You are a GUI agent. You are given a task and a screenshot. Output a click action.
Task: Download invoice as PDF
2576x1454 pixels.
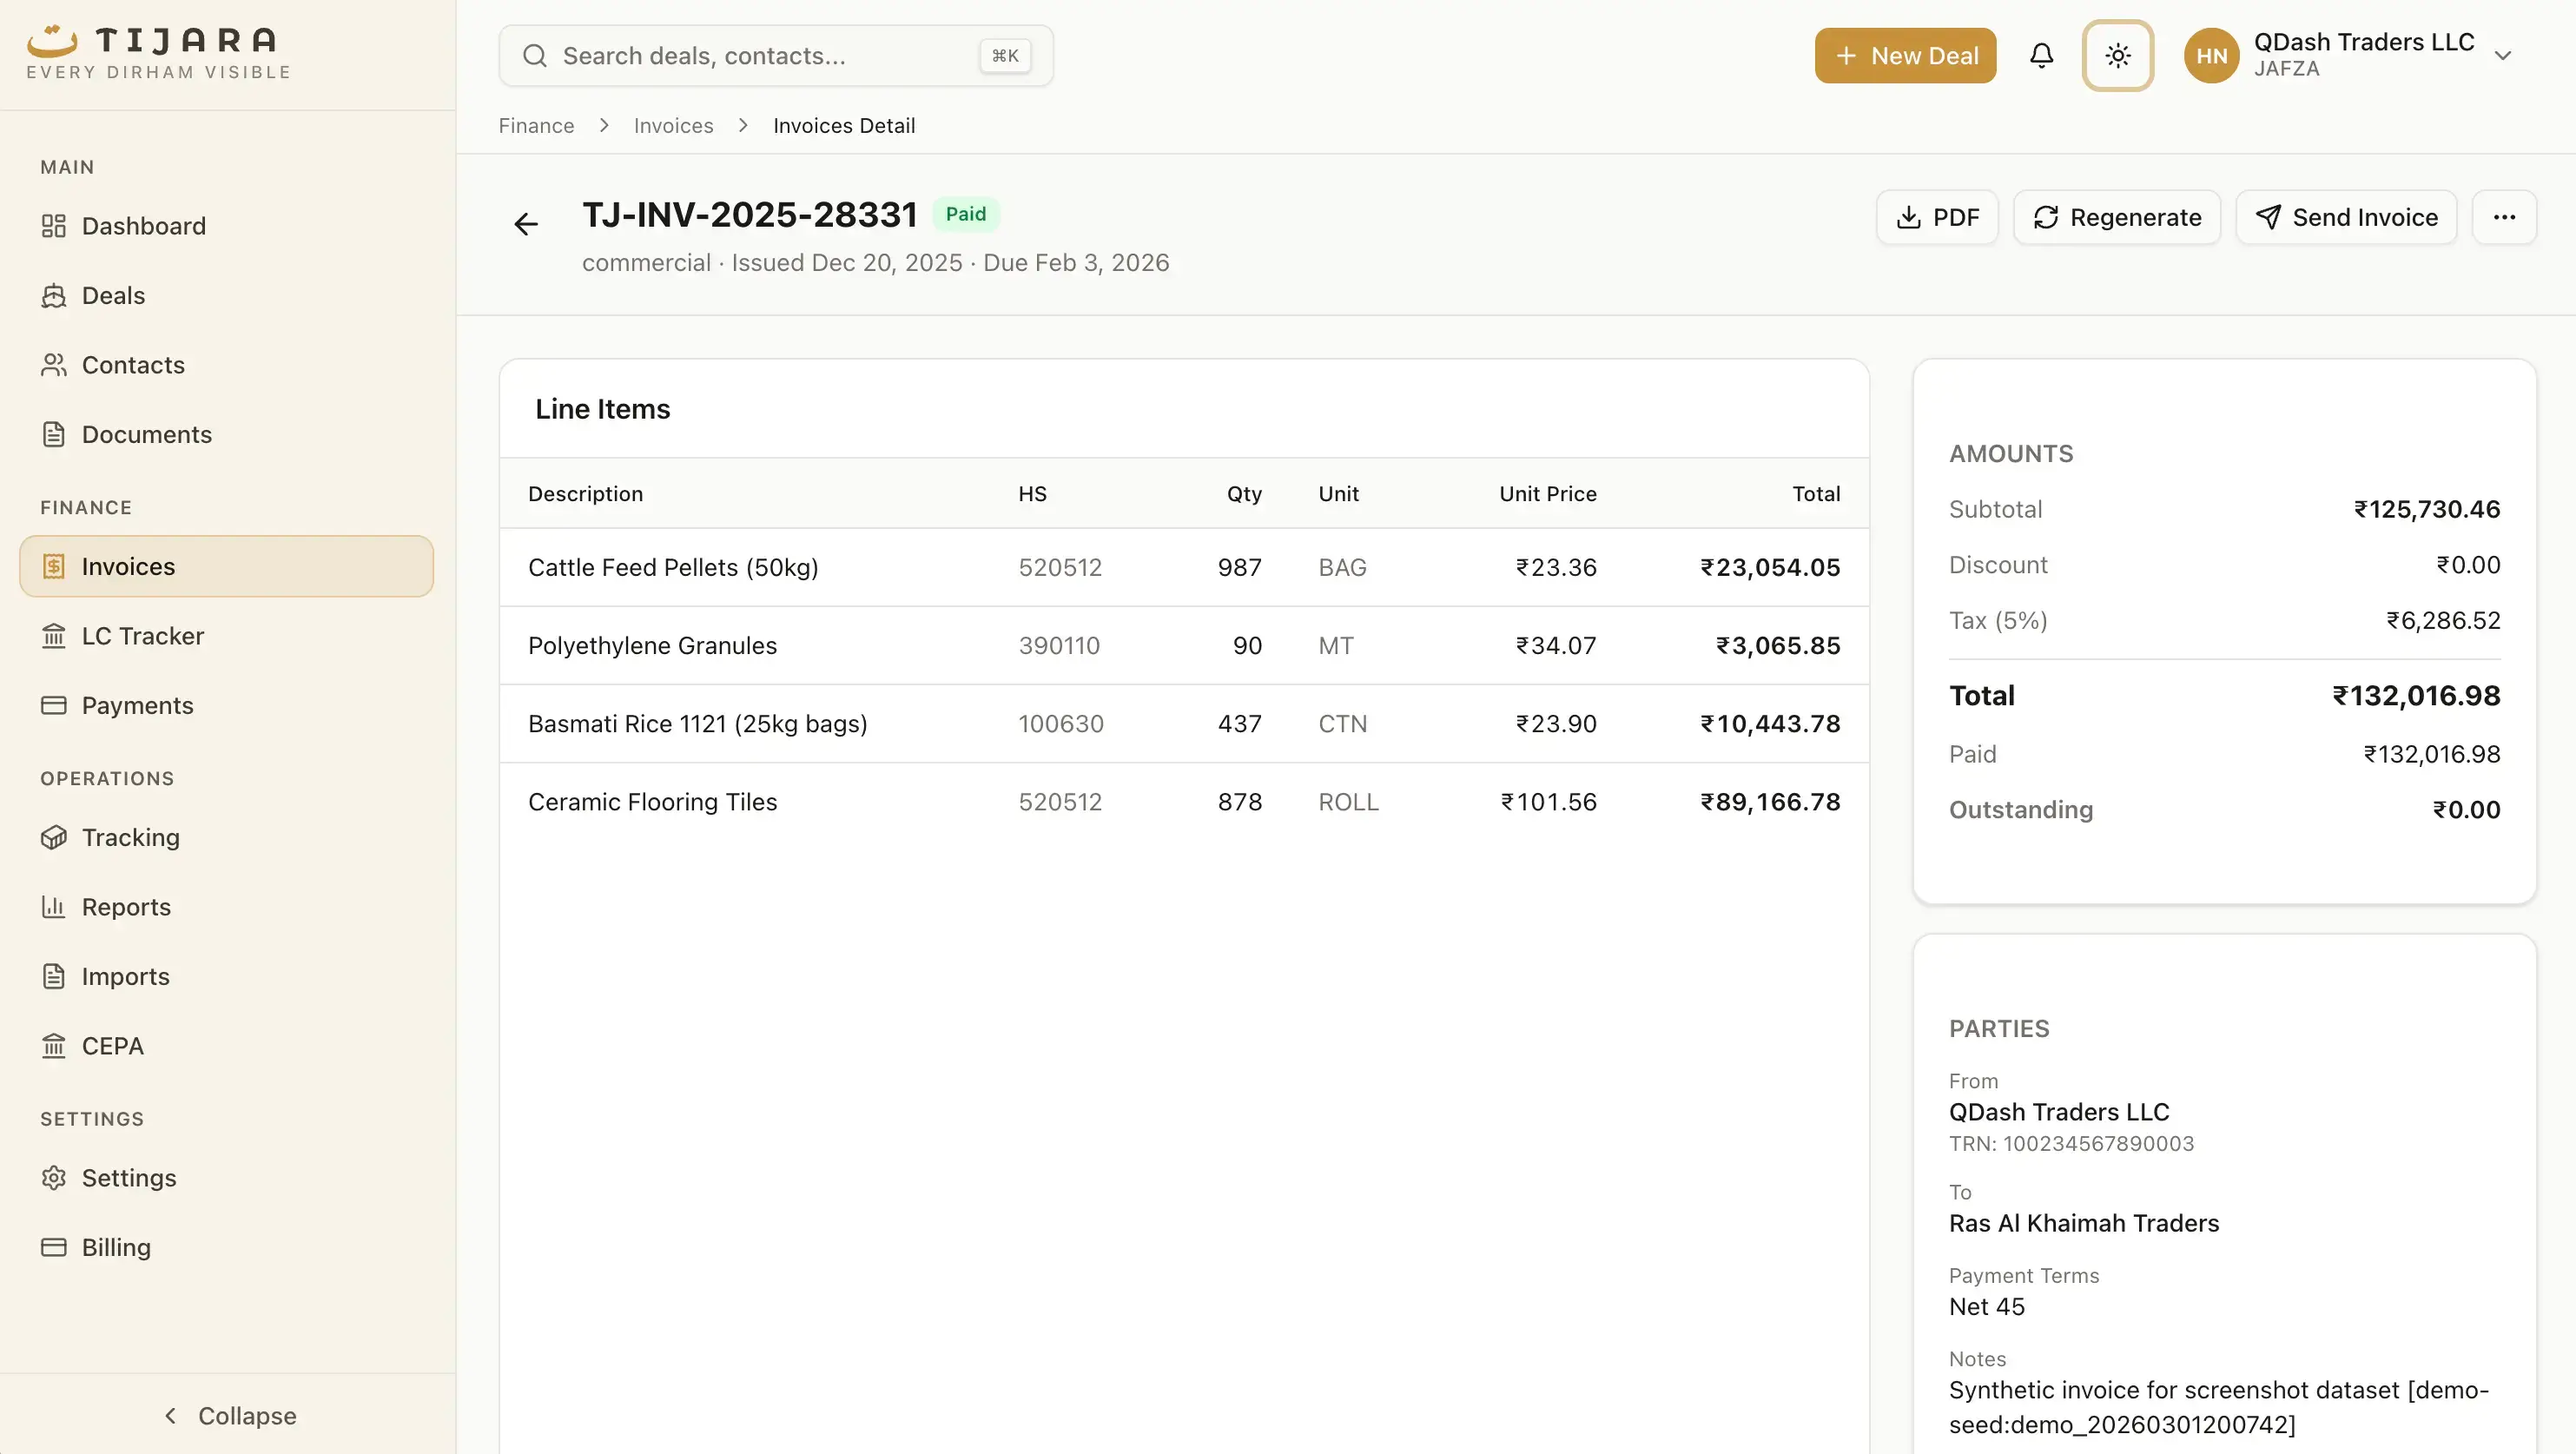coord(1936,217)
